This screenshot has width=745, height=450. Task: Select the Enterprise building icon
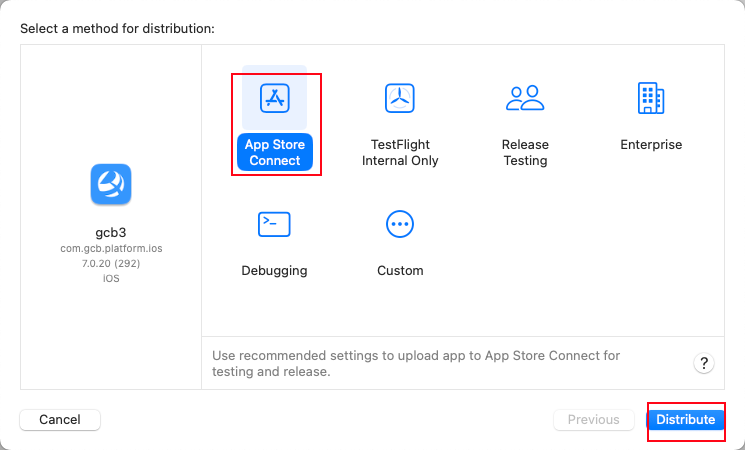(651, 98)
